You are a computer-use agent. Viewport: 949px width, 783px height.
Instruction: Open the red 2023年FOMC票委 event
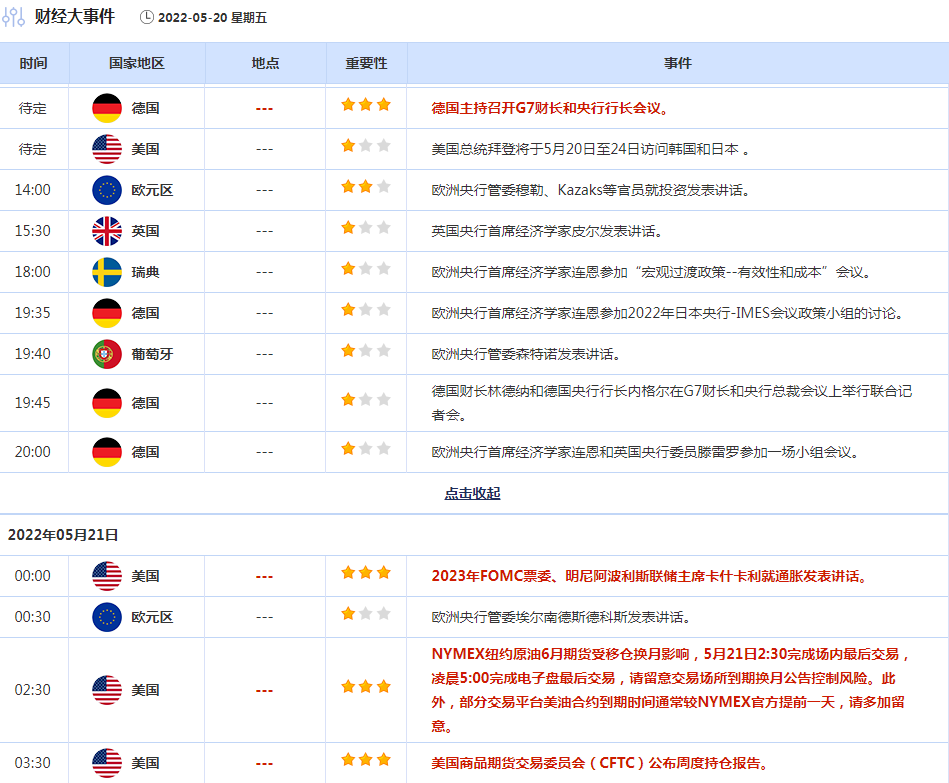click(649, 576)
